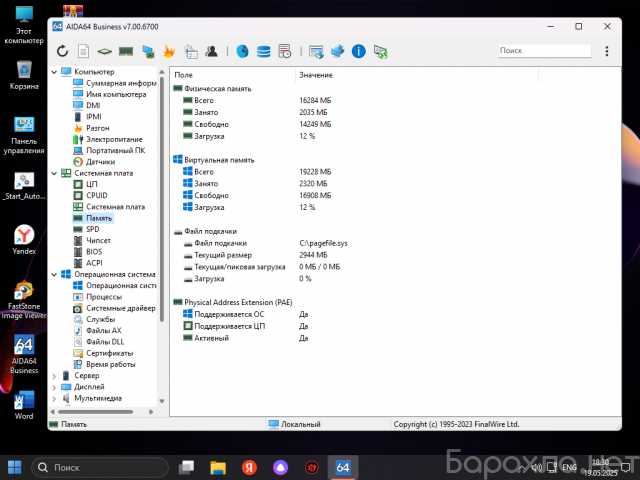The width and height of the screenshot is (640, 480).
Task: Open the Word desktop shortcut
Action: click(x=24, y=405)
